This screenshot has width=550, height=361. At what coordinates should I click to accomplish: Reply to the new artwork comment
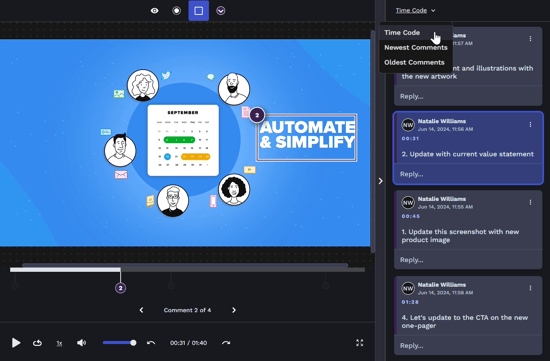pos(468,96)
